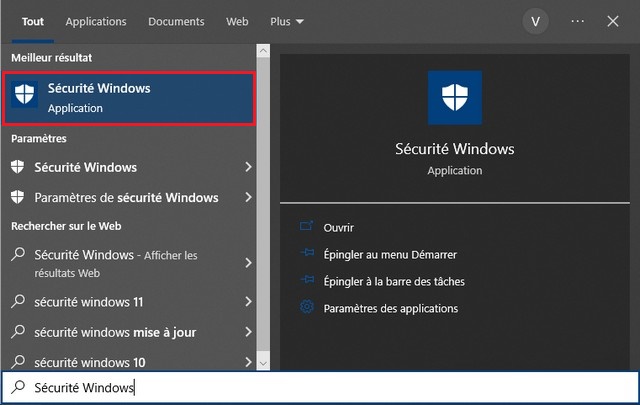Choose Épingler au menu Démarrer

[x=390, y=254]
